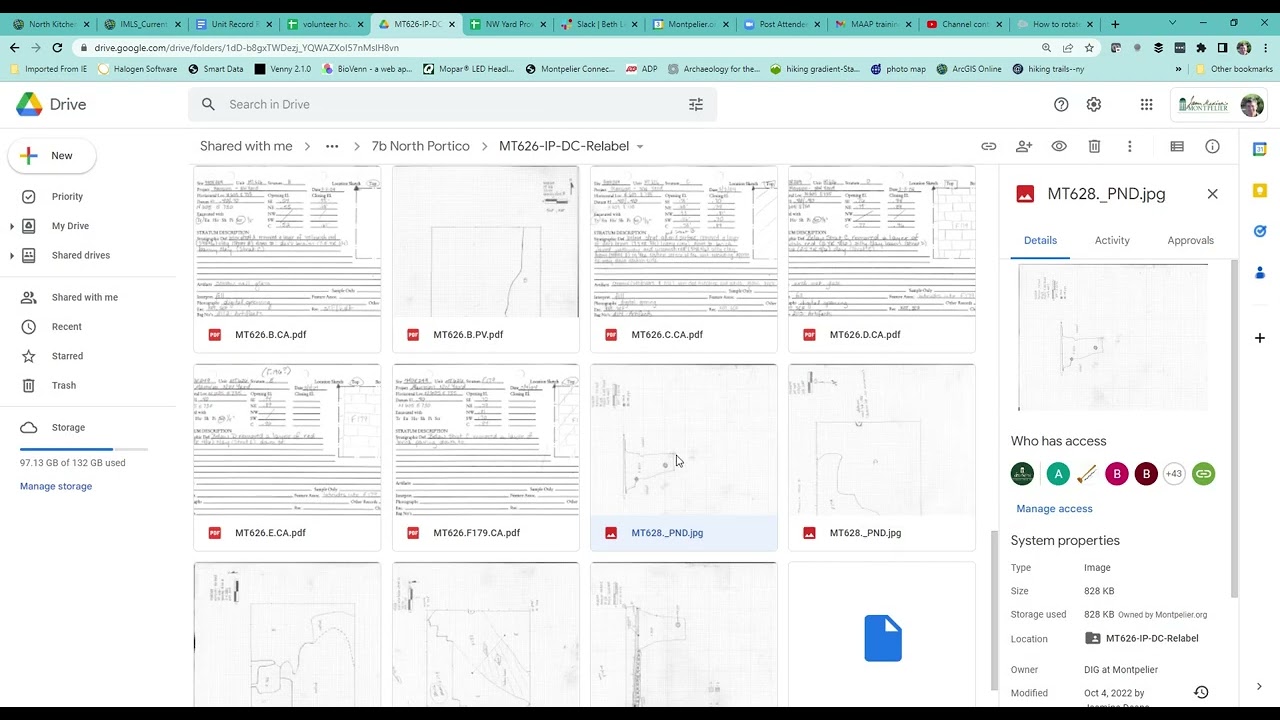Image resolution: width=1280 pixels, height=720 pixels.
Task: Expand hidden bookmarks chevron
Action: 1178,69
